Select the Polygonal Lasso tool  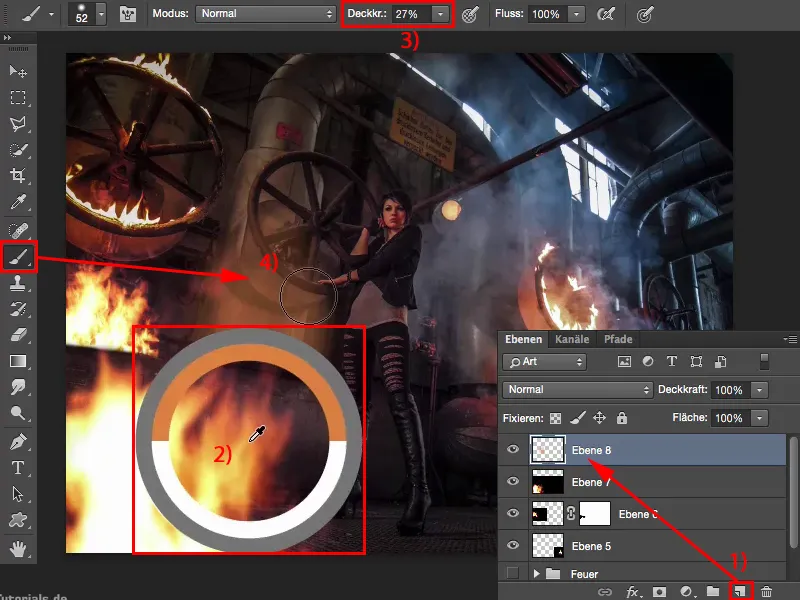[18, 123]
